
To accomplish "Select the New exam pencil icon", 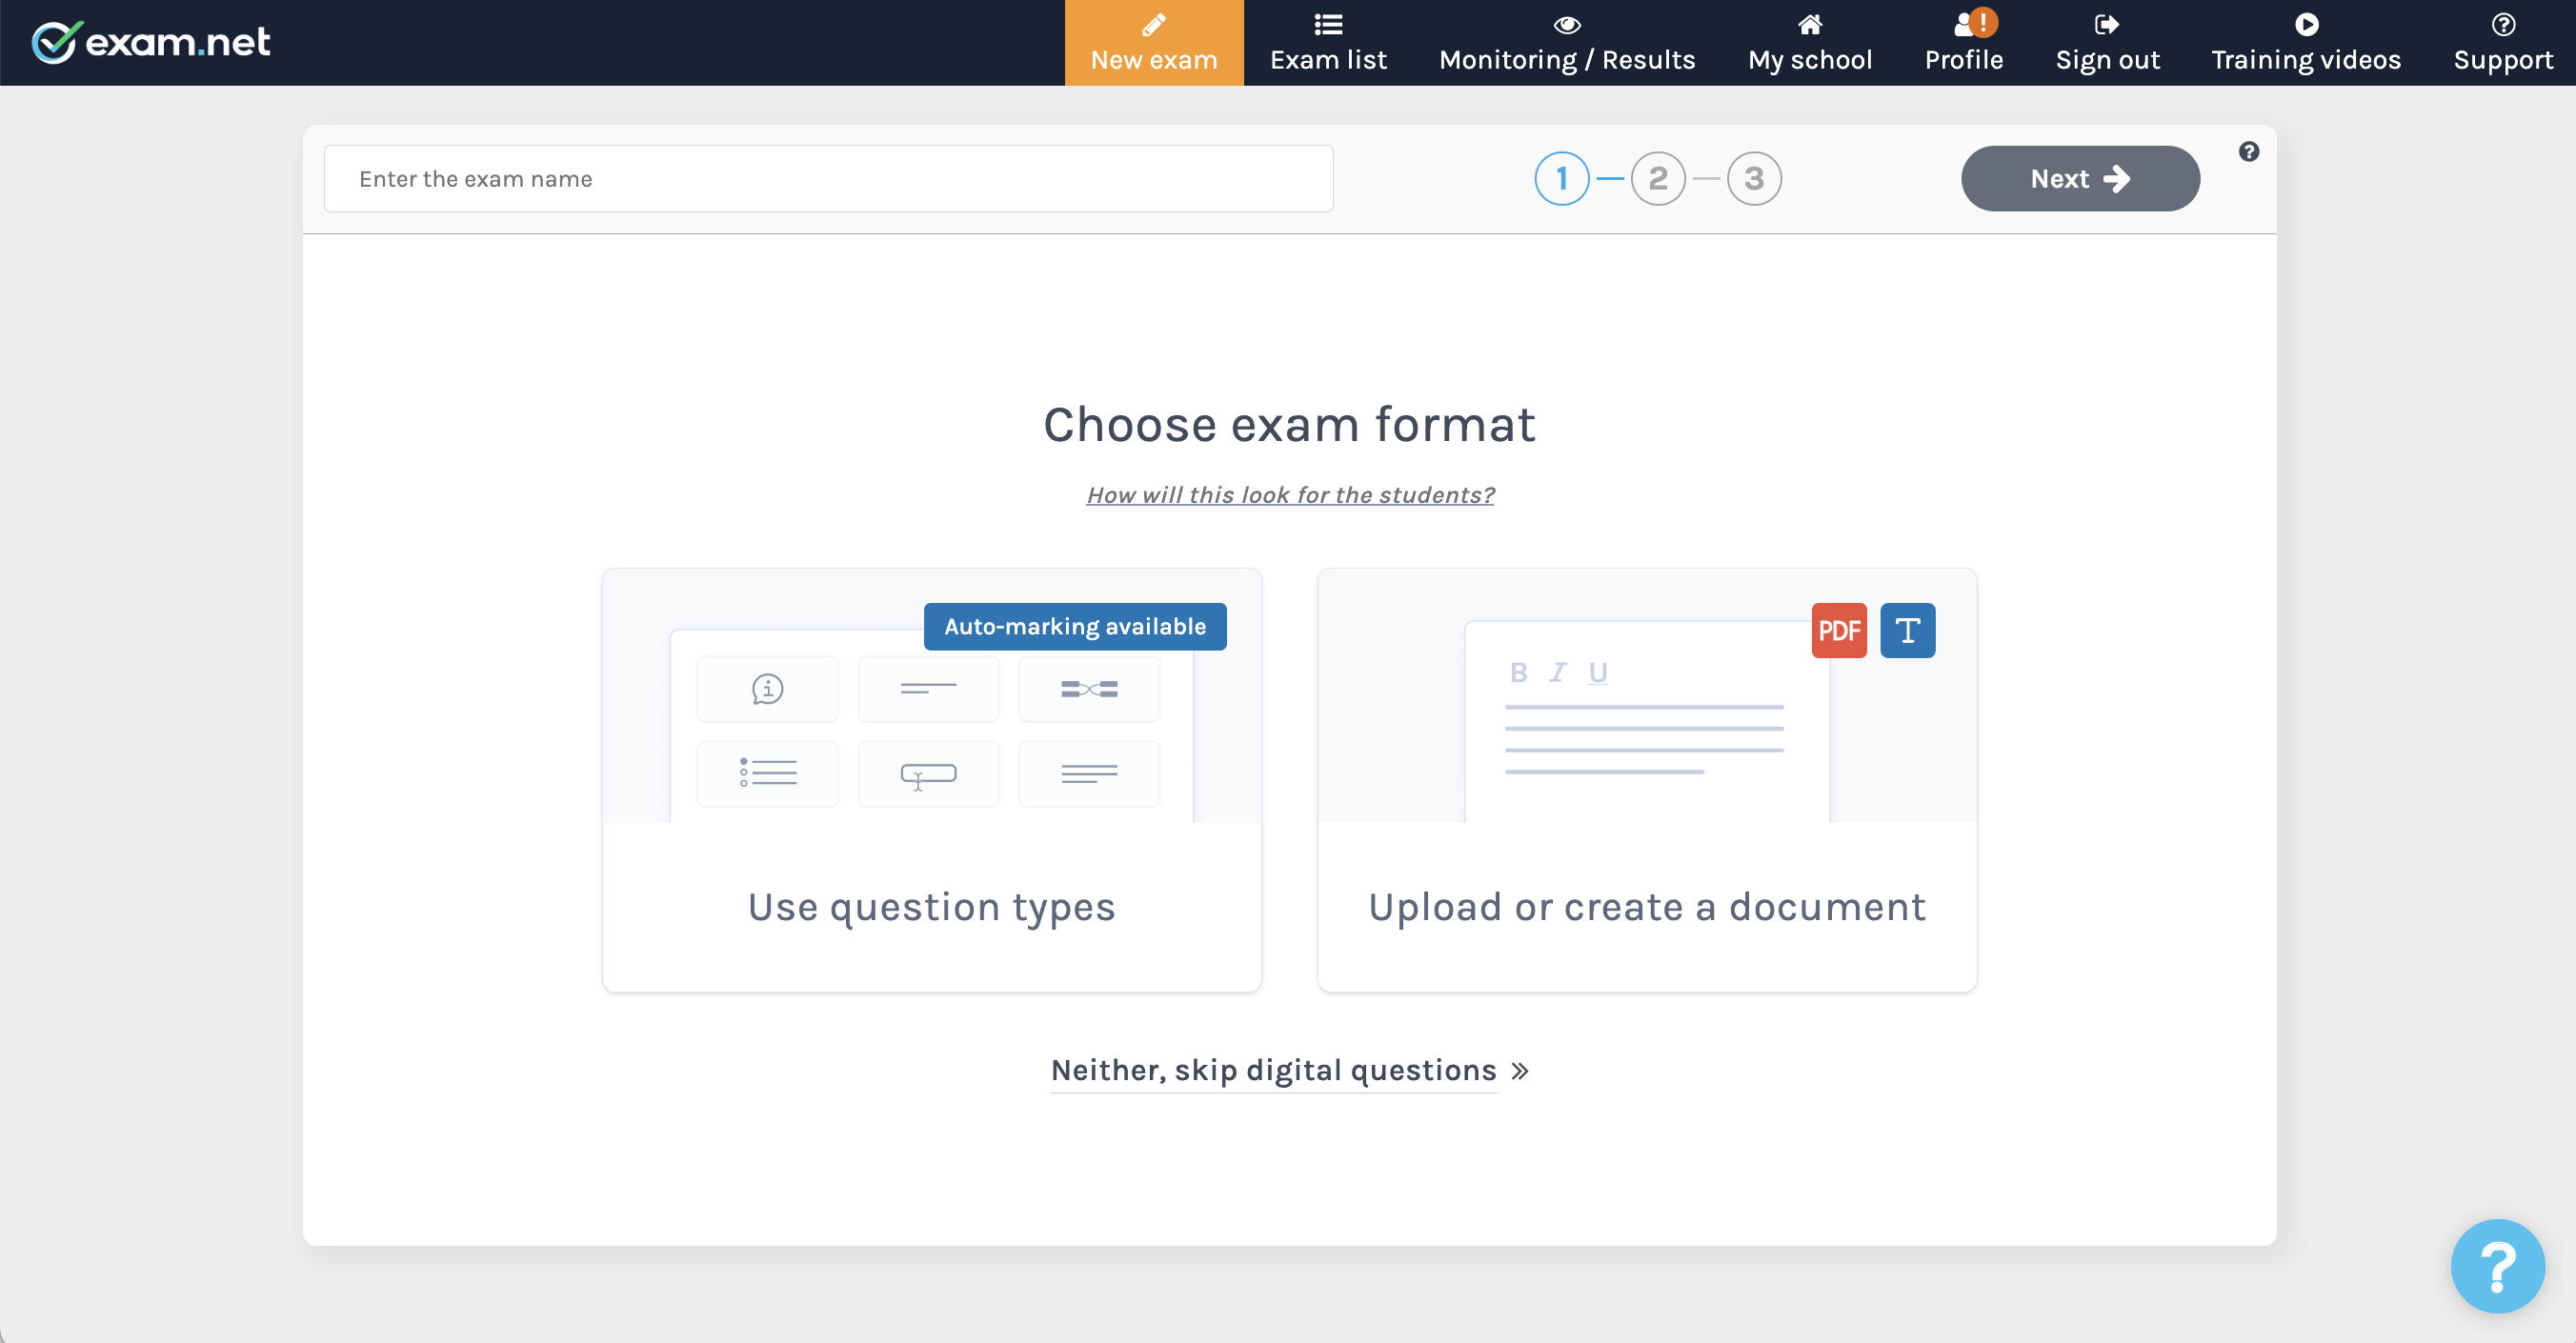I will coord(1154,25).
